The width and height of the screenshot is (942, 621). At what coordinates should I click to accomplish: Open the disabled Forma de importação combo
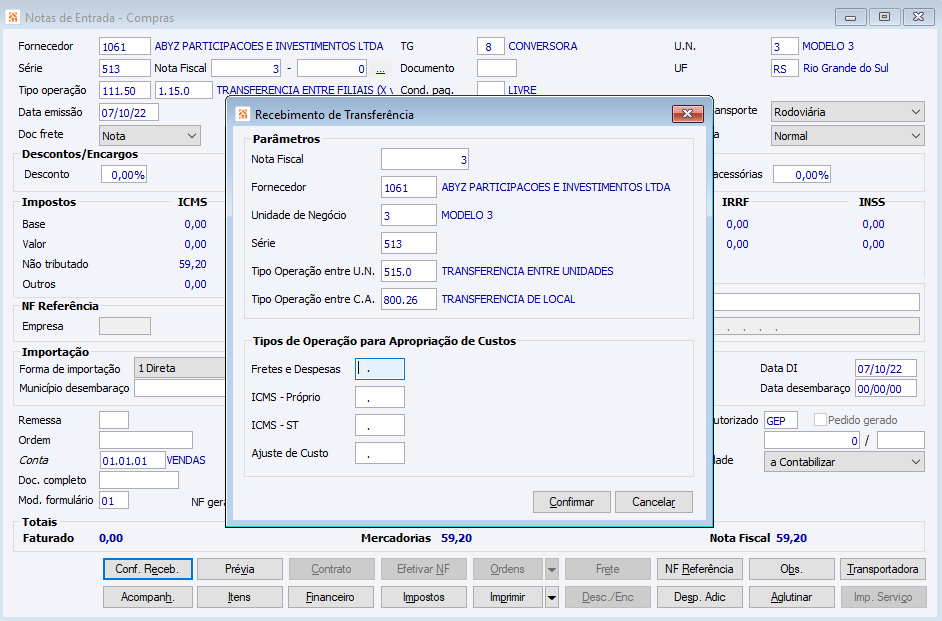coord(180,368)
